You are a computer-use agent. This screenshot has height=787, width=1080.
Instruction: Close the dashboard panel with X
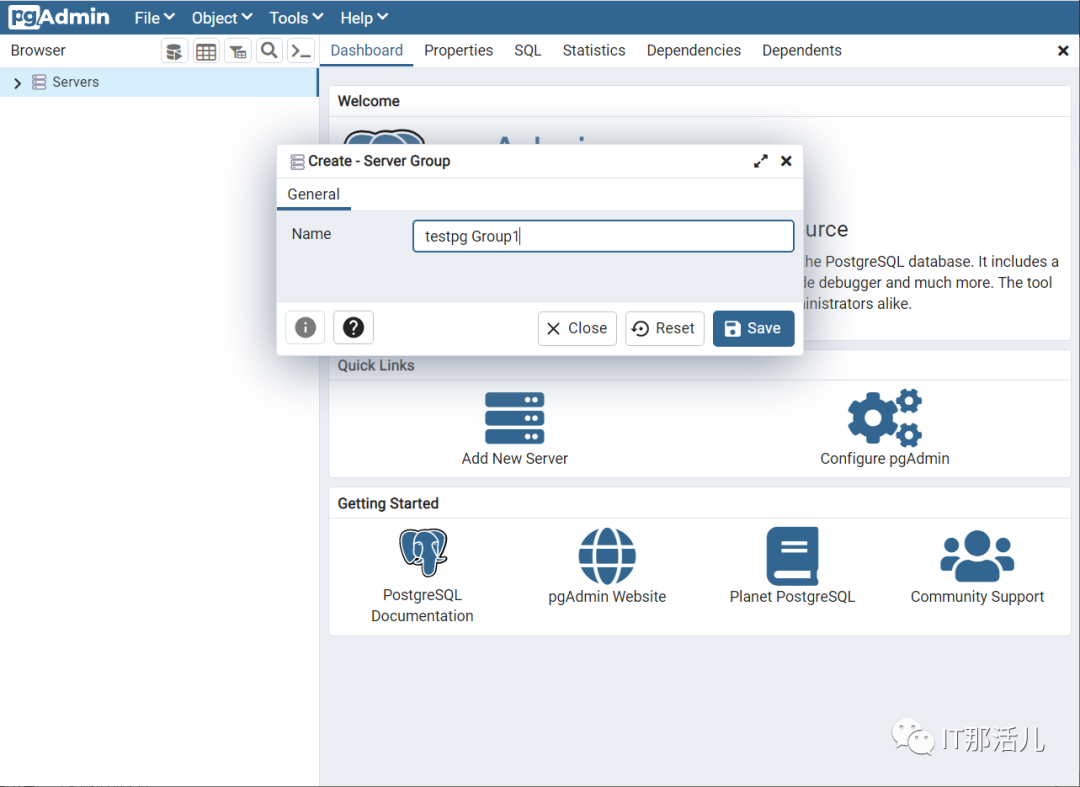[x=1063, y=51]
